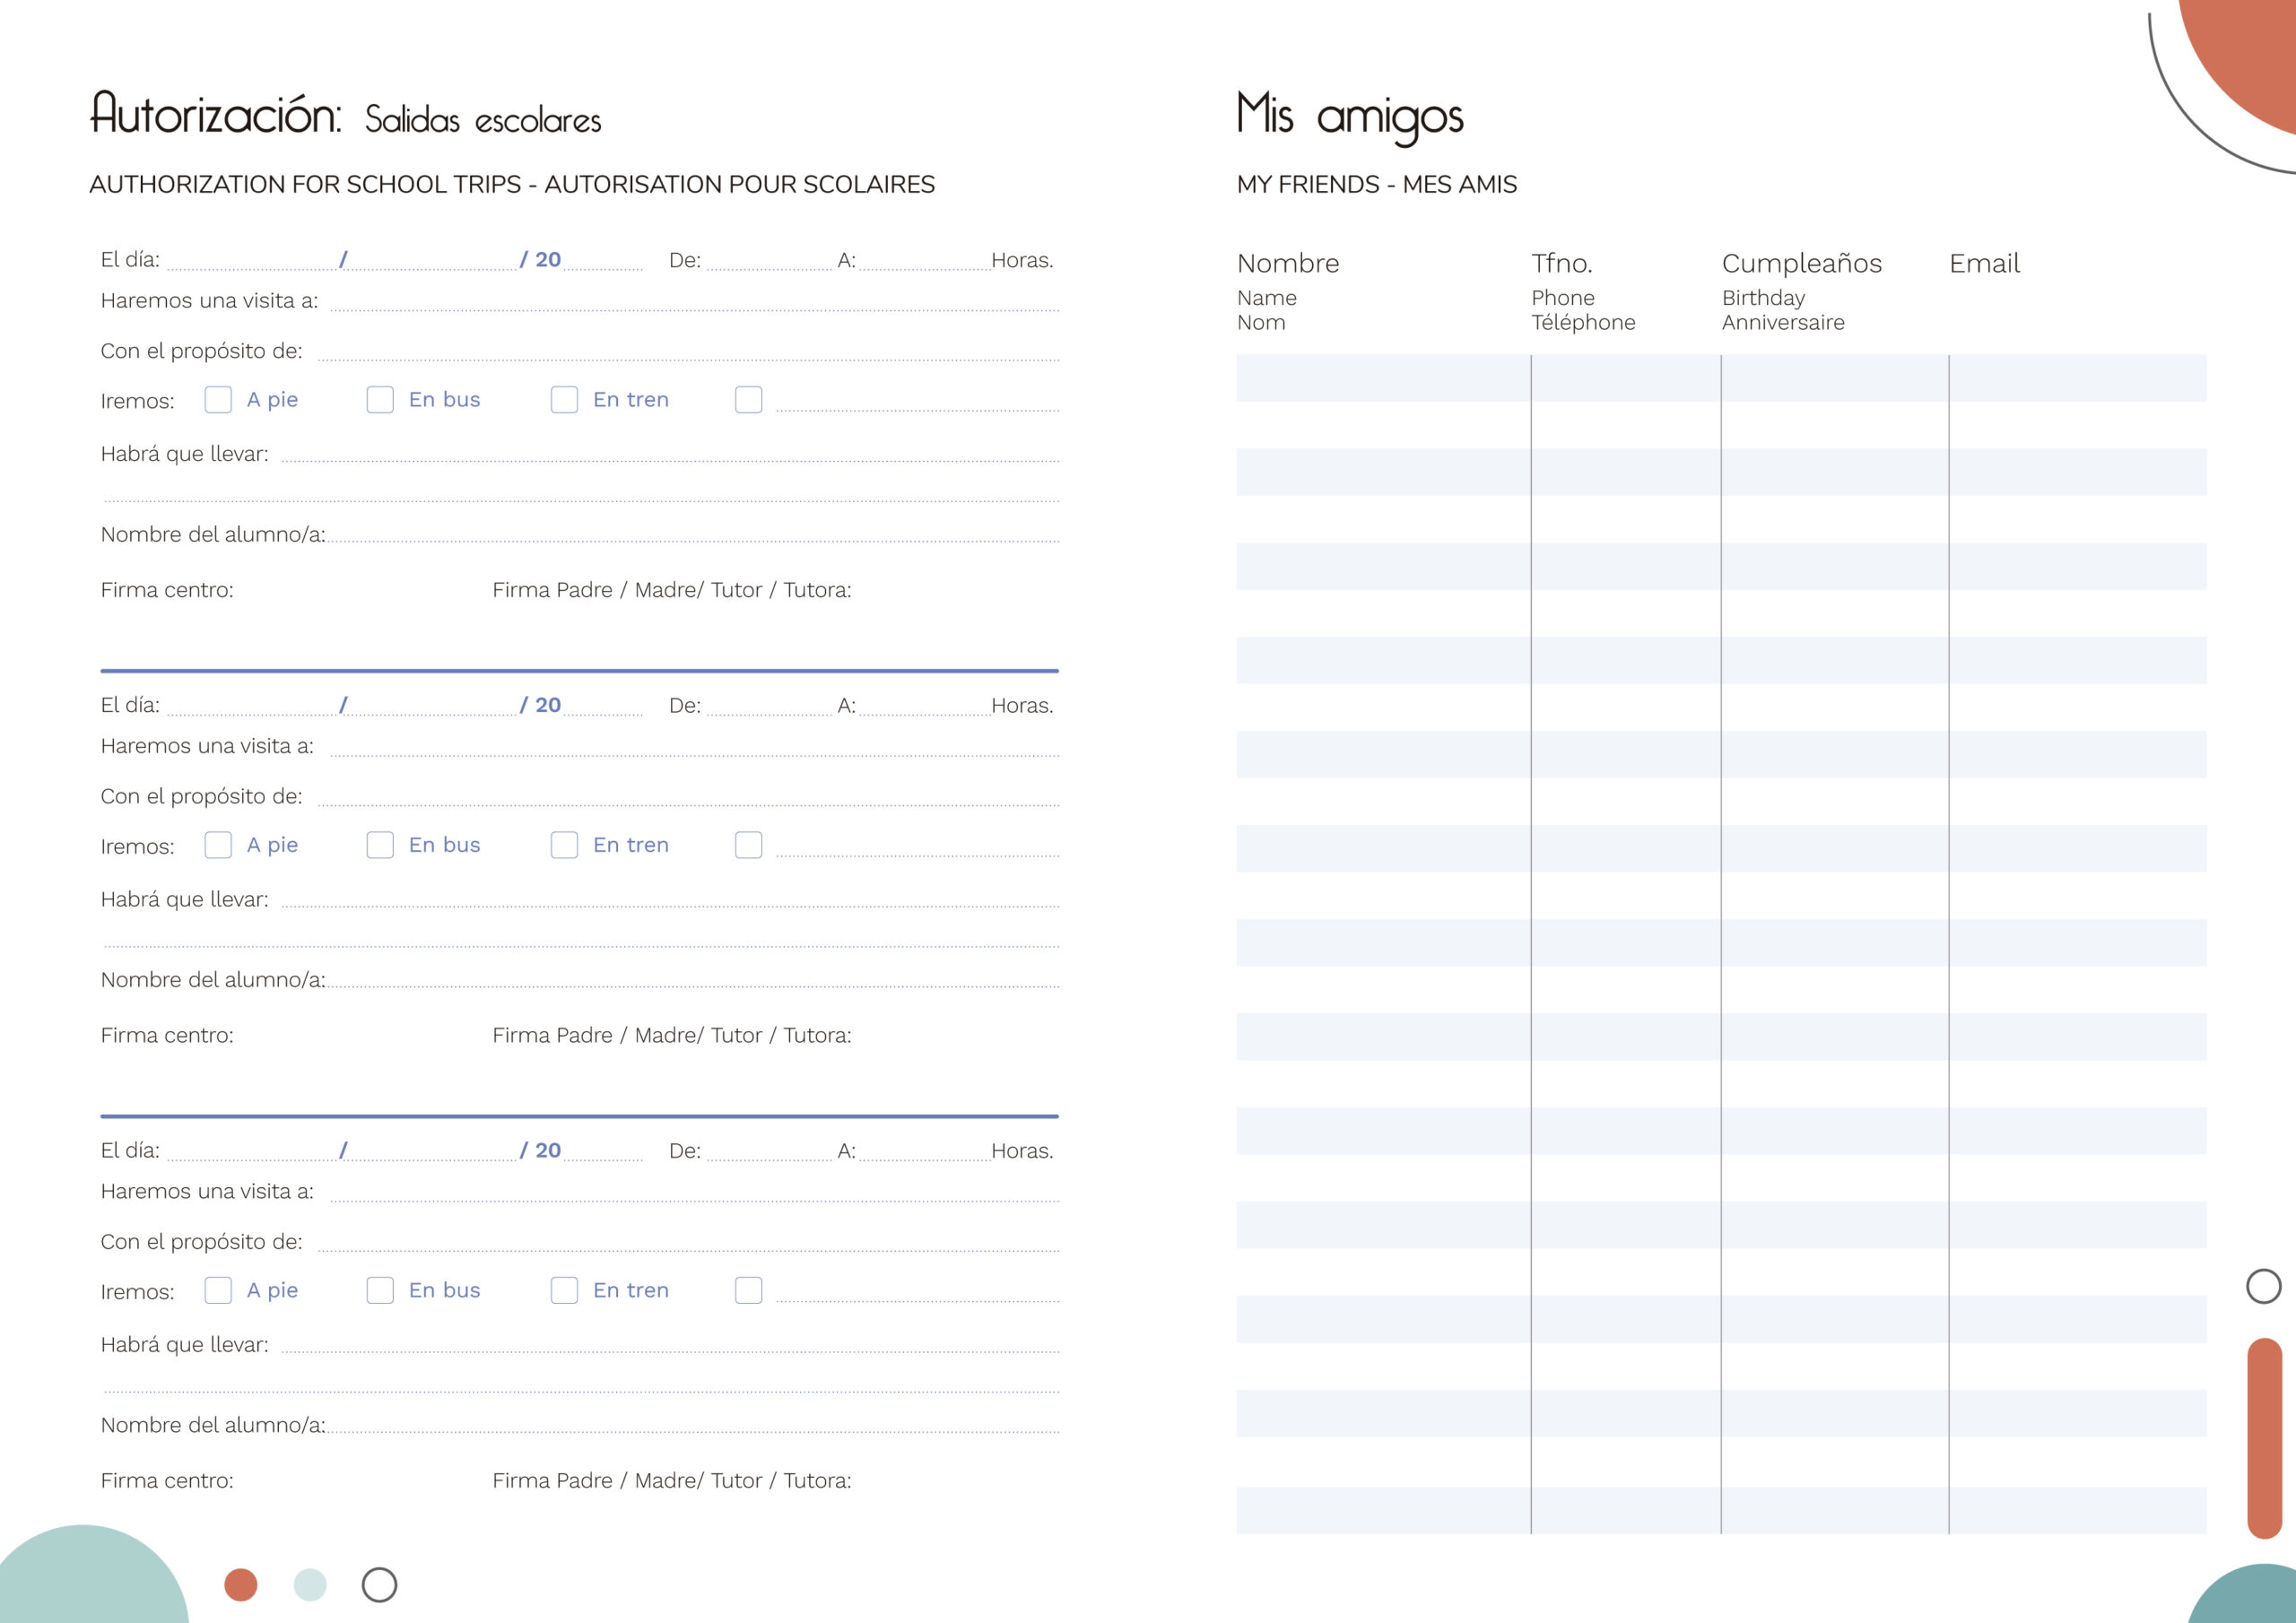
Task: Click the pale teal dot at page bottom
Action: [x=310, y=1584]
